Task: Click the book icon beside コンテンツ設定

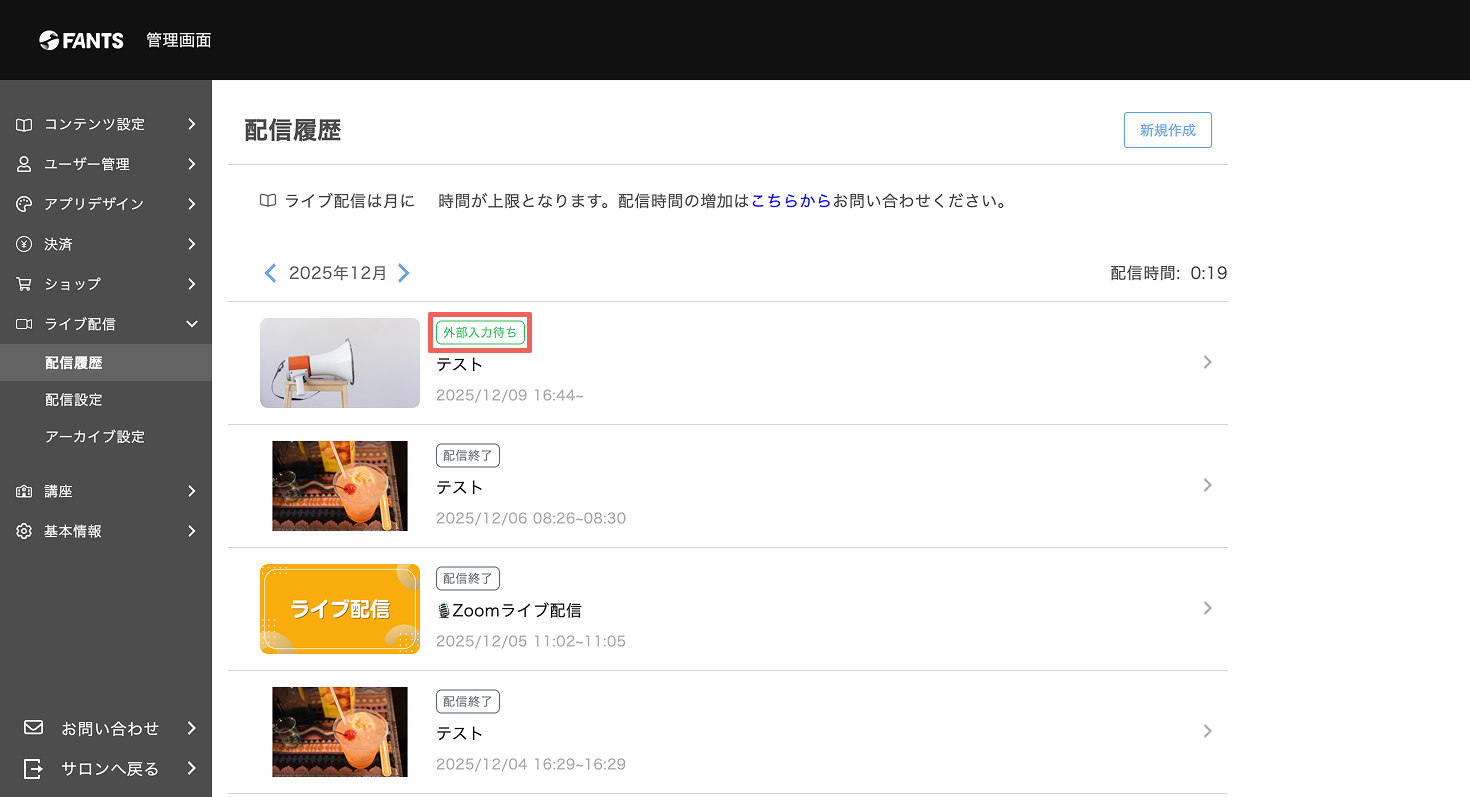Action: pos(24,125)
